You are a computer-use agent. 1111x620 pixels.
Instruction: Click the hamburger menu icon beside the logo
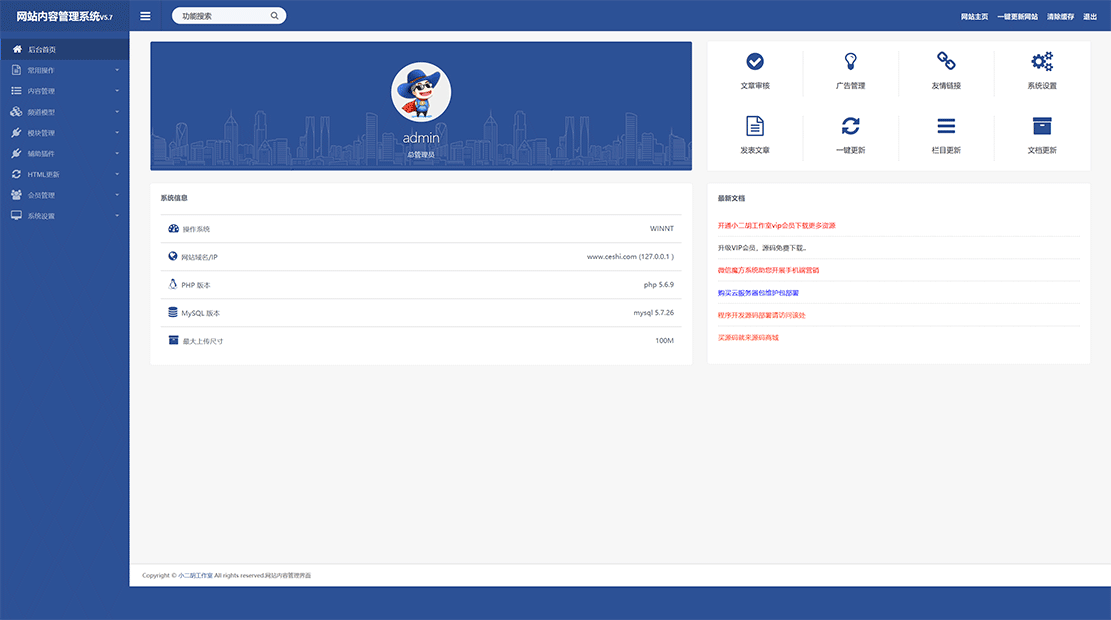(x=144, y=15)
